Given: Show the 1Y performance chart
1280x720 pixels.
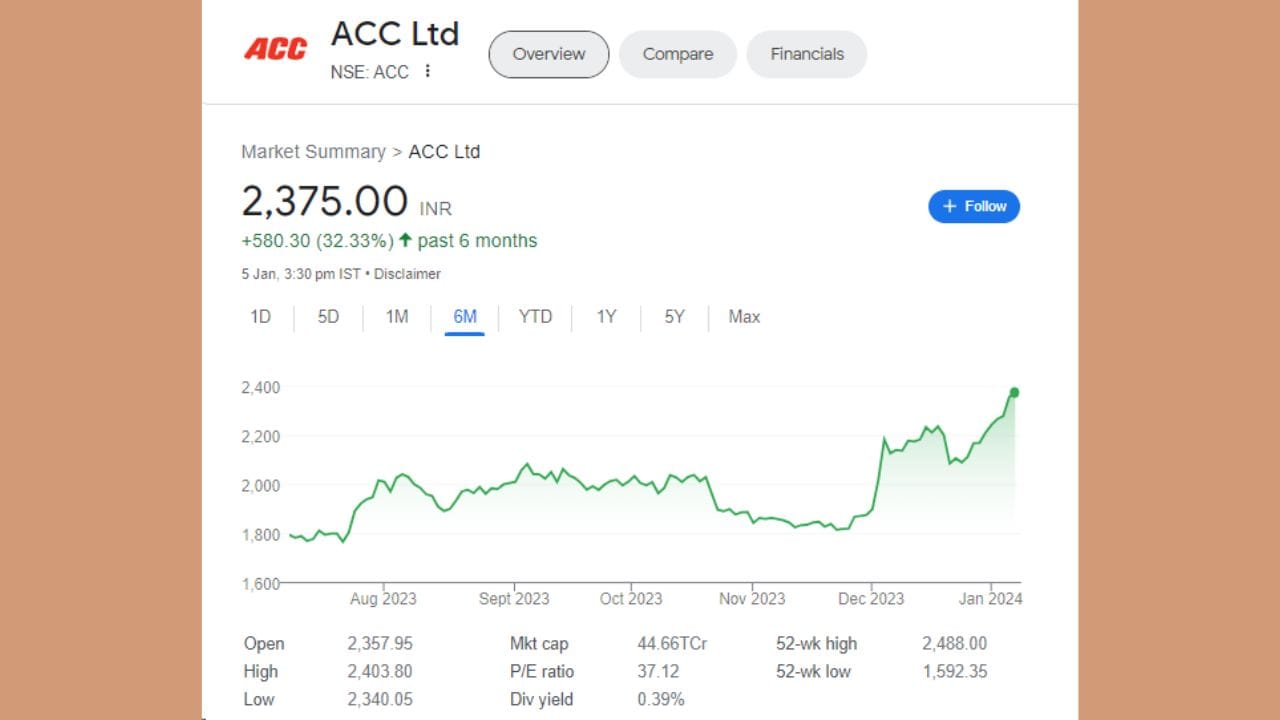Looking at the screenshot, I should coord(605,316).
